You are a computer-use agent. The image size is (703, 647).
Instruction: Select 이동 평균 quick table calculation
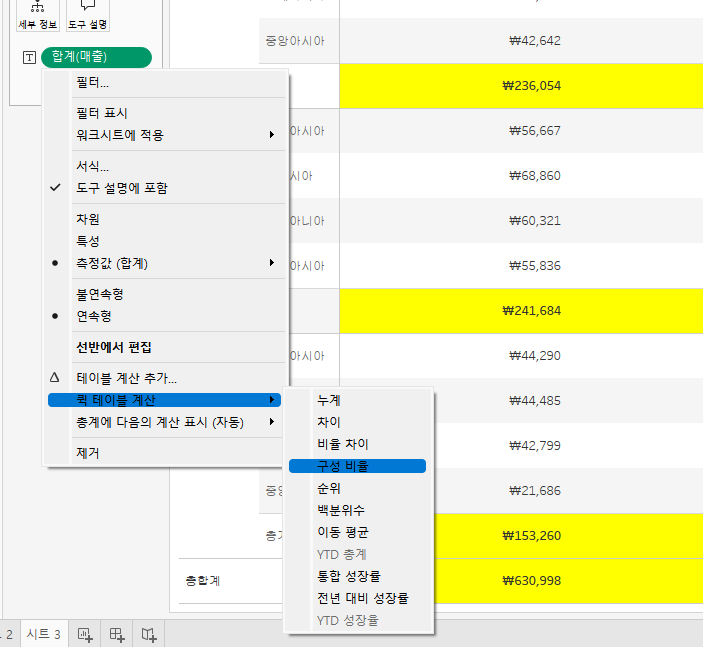click(x=357, y=532)
